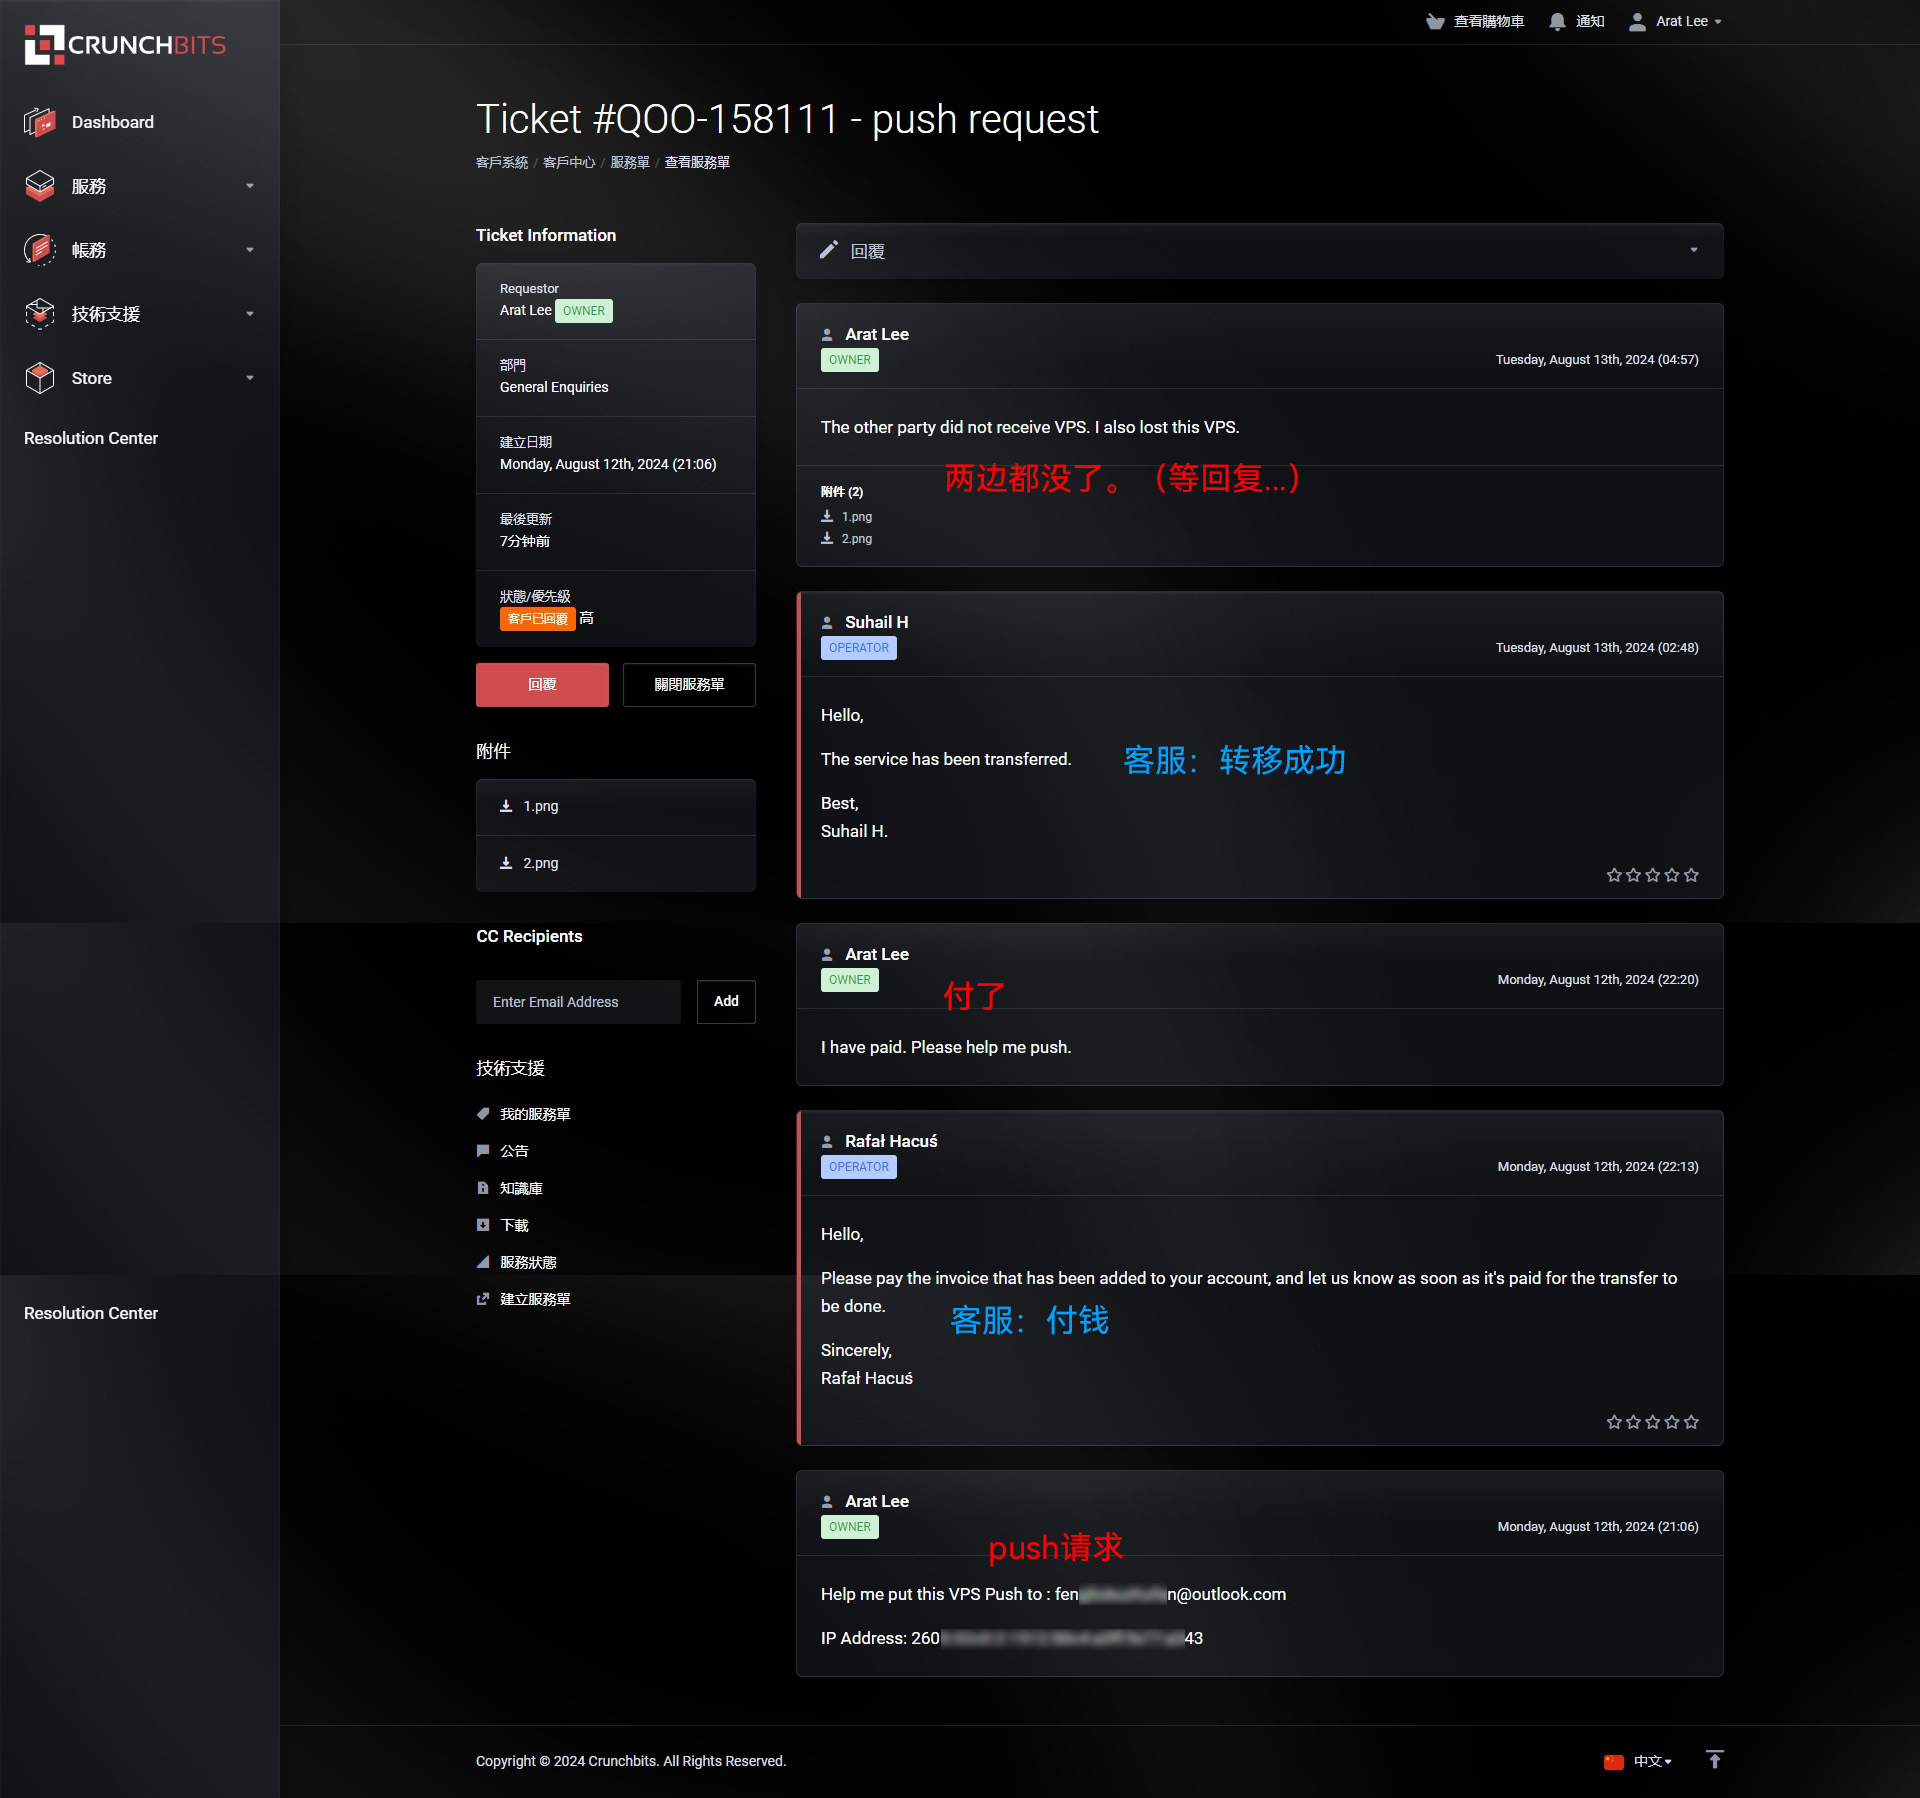1920x1798 pixels.
Task: Click the scroll-to-top arrow in footer
Action: pos(1714,1760)
